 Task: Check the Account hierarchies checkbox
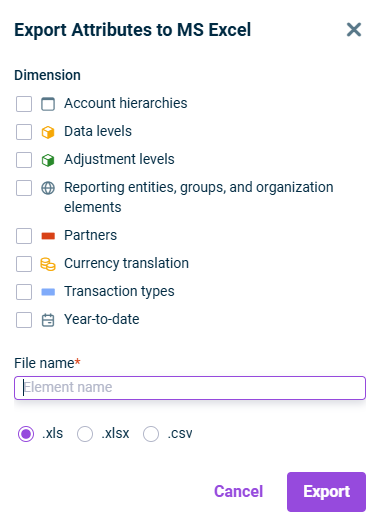pyautogui.click(x=24, y=104)
